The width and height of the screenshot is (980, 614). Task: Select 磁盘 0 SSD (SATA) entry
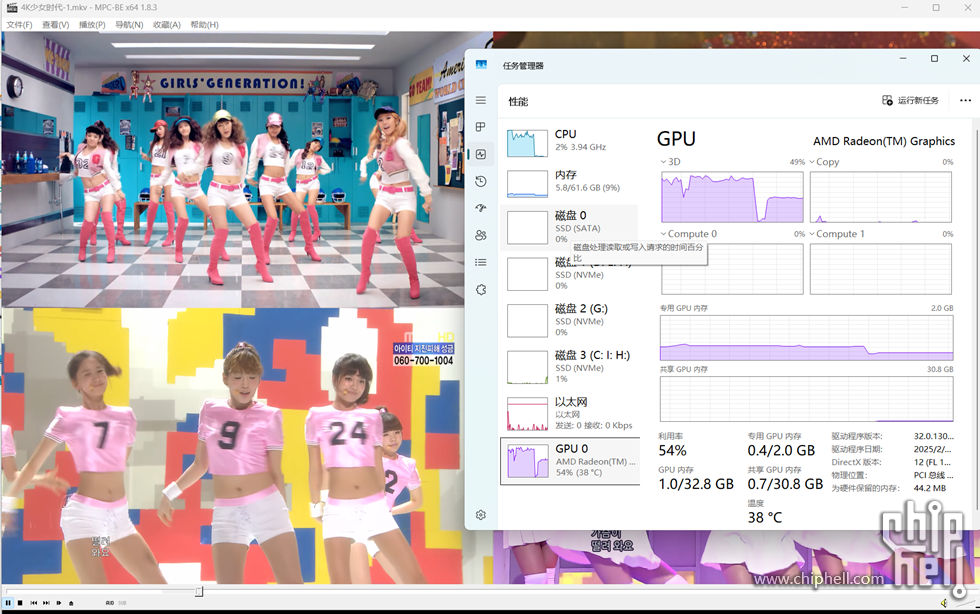[x=570, y=226]
